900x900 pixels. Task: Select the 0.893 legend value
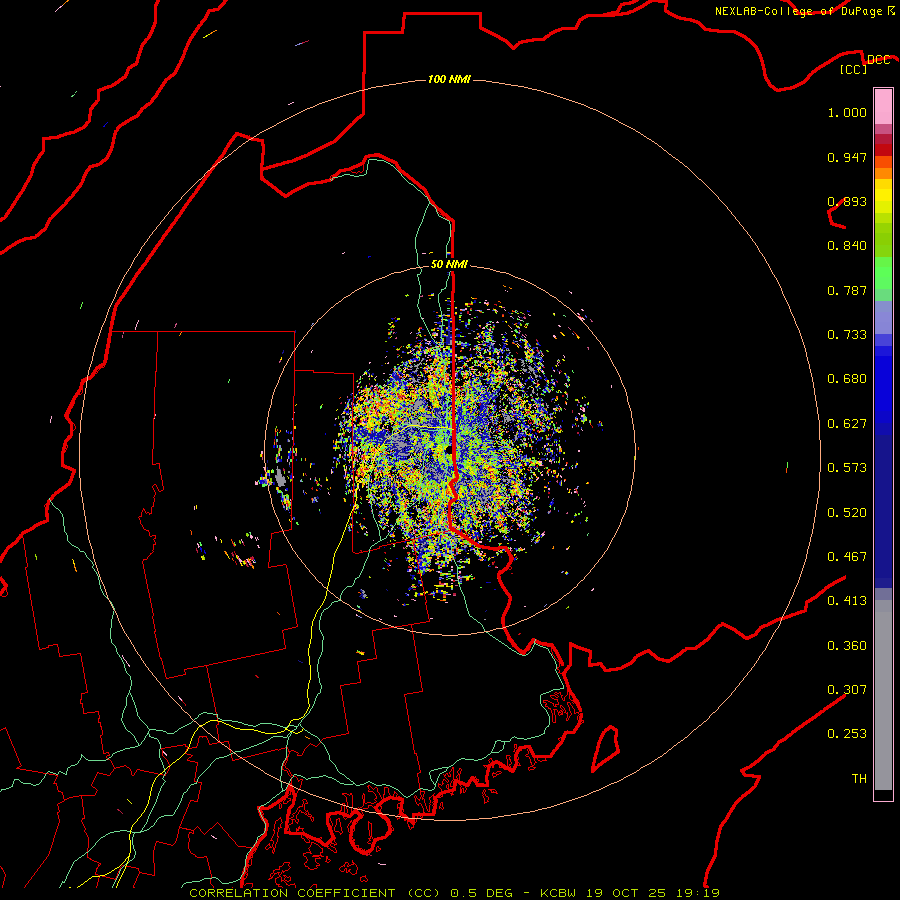click(847, 201)
